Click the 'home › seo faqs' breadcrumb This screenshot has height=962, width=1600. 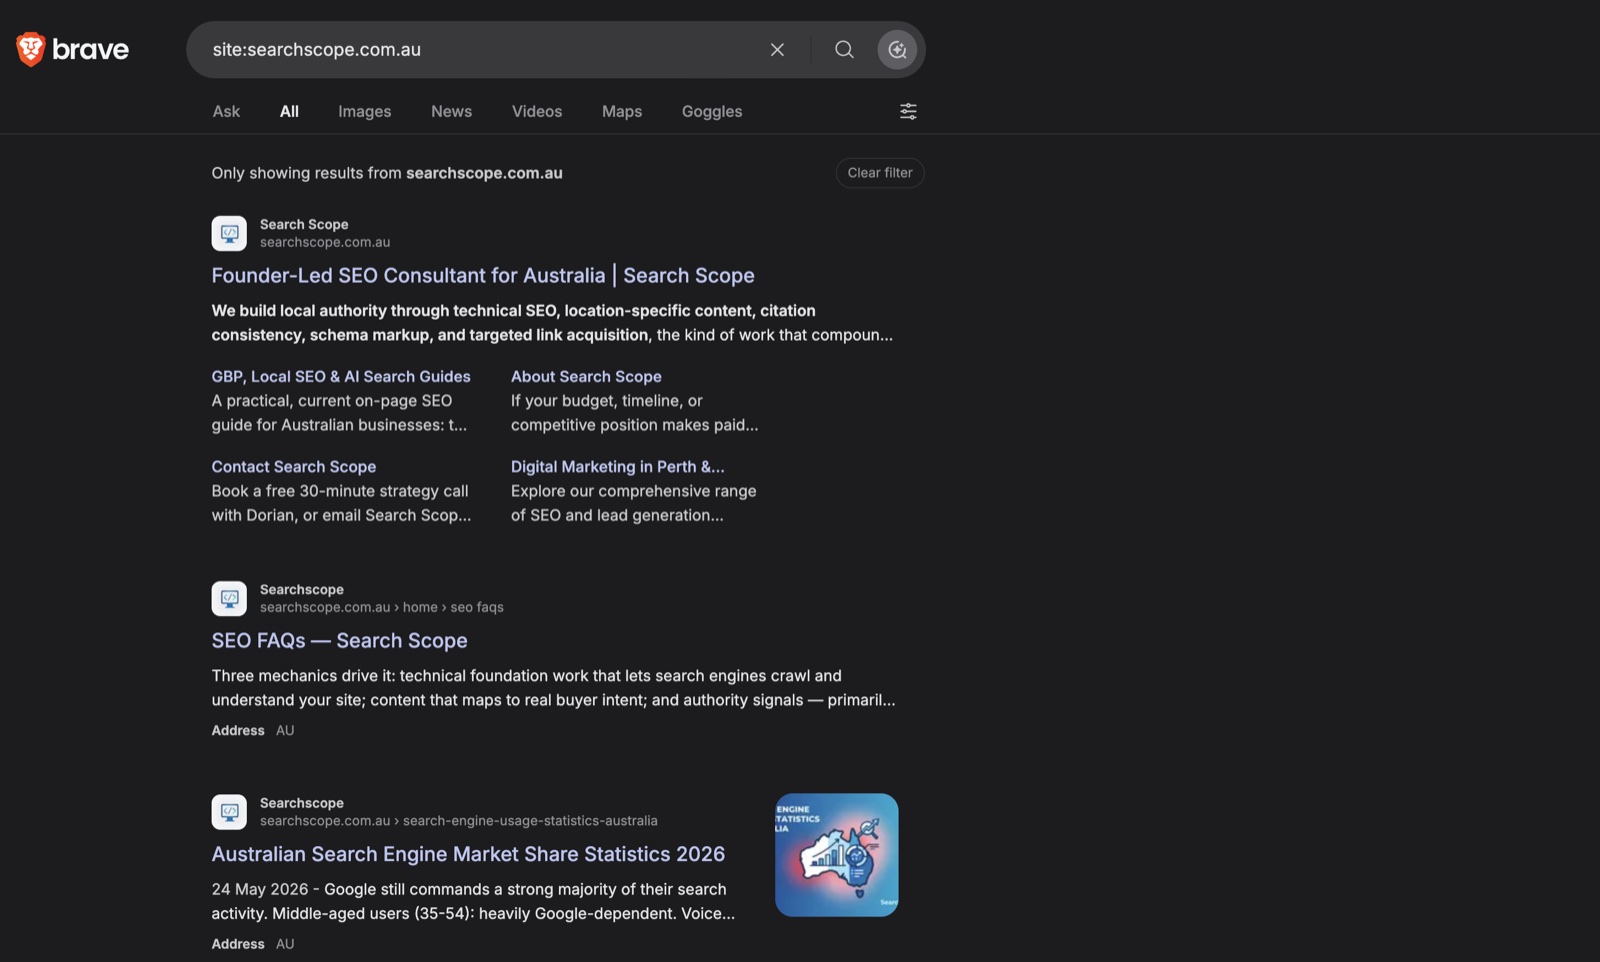pyautogui.click(x=453, y=607)
